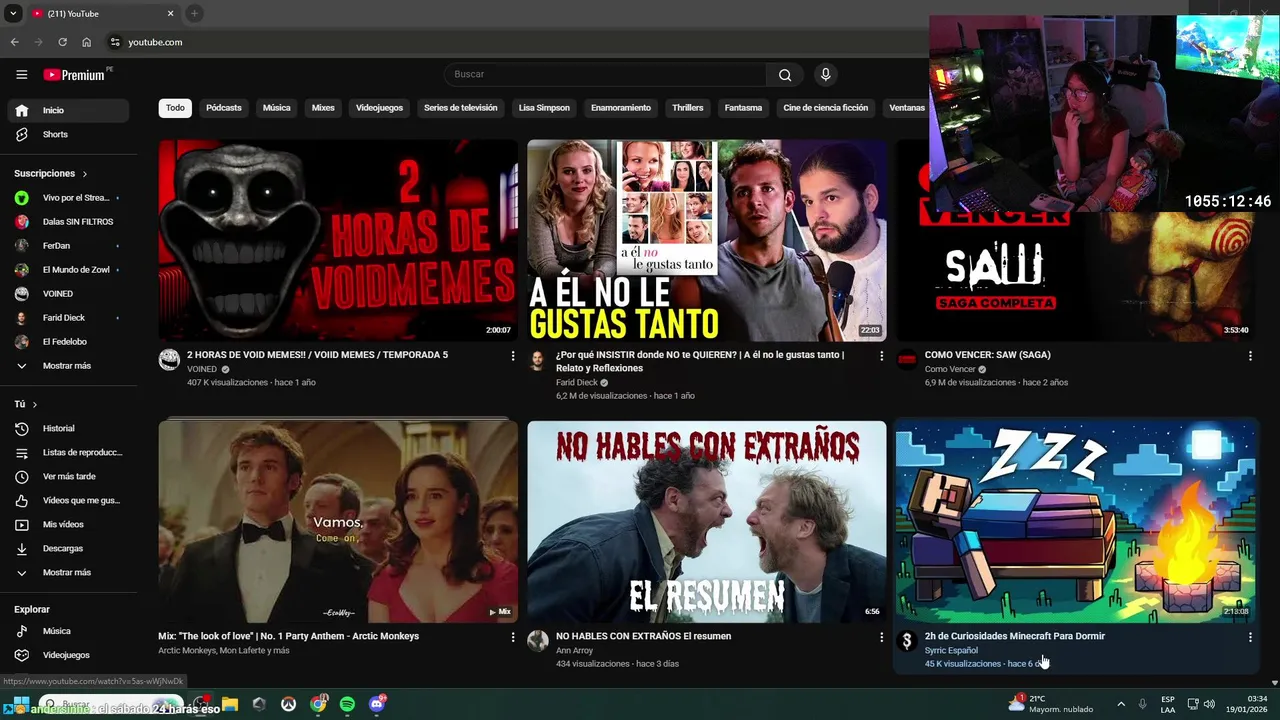Expand Mostrar más under subscriptions

point(68,366)
